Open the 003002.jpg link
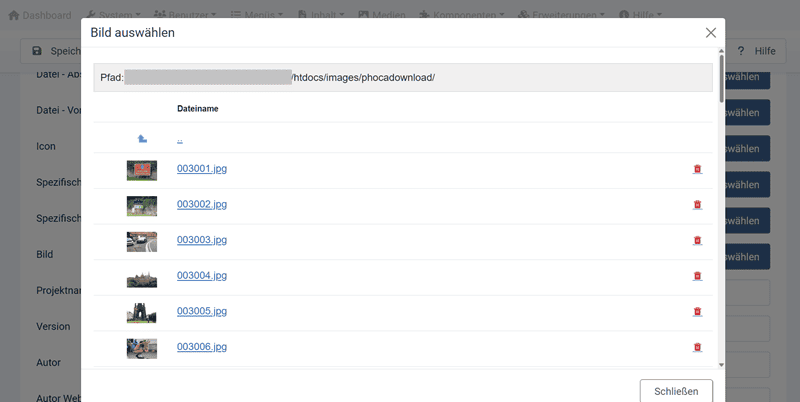 click(202, 204)
